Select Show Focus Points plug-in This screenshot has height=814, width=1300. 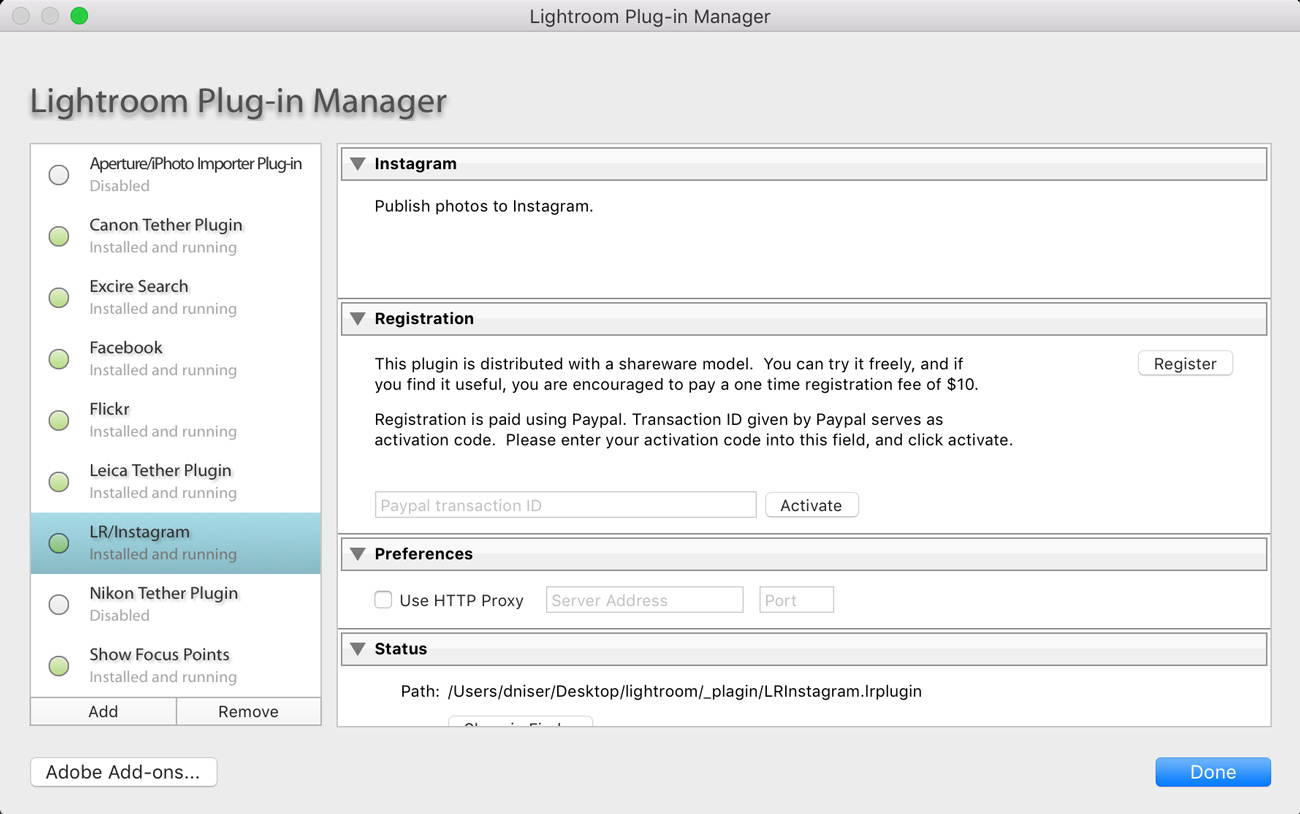(x=176, y=665)
